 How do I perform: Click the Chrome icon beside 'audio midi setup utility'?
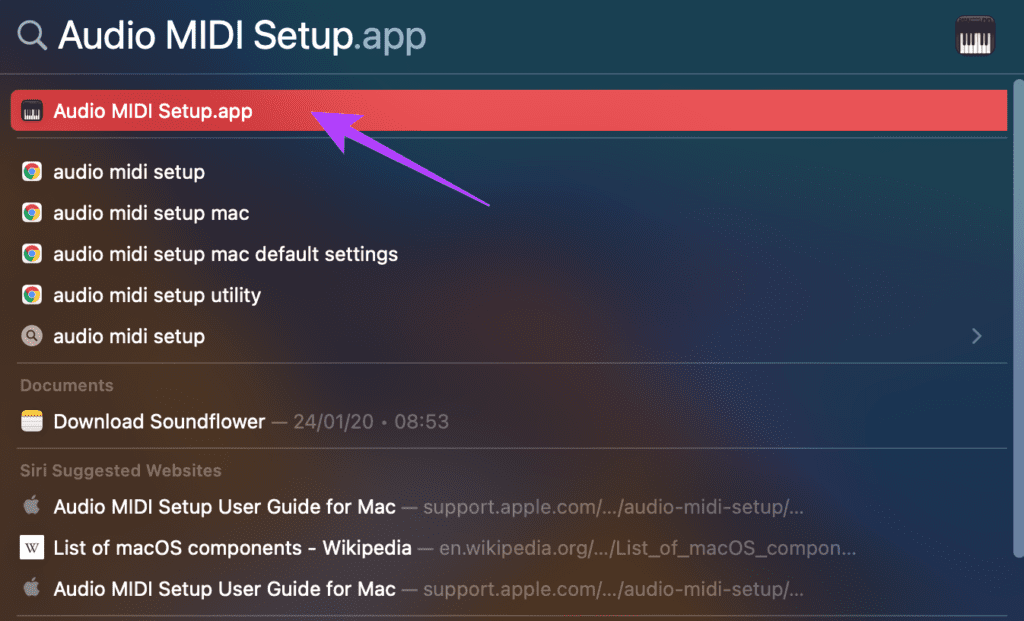click(31, 295)
